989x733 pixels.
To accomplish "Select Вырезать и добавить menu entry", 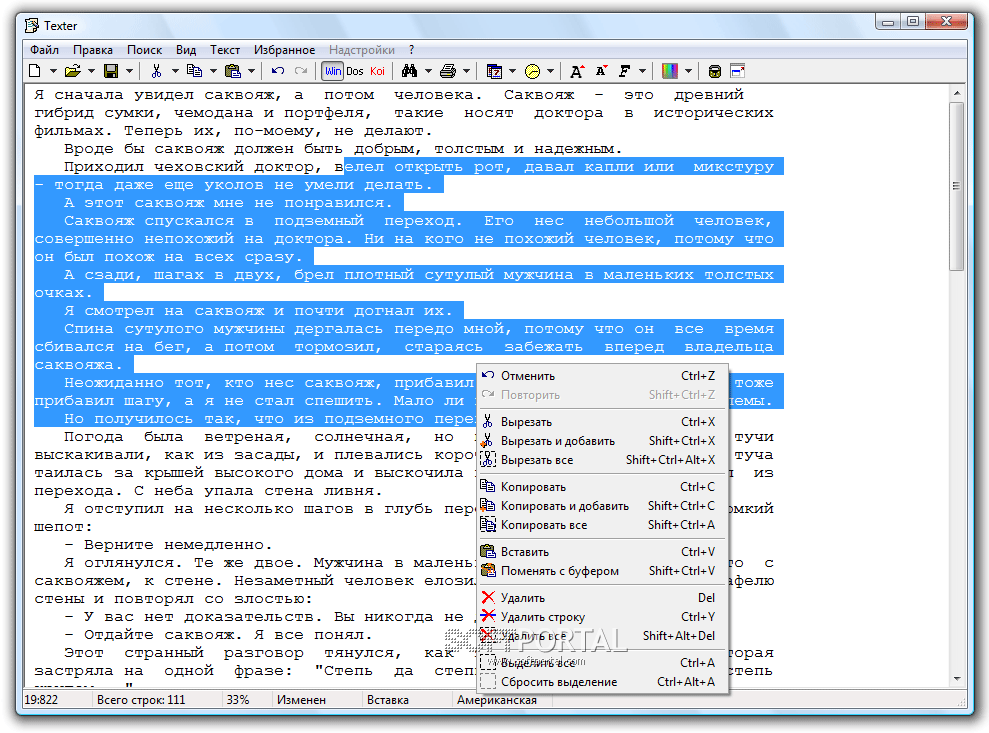I will [x=602, y=441].
